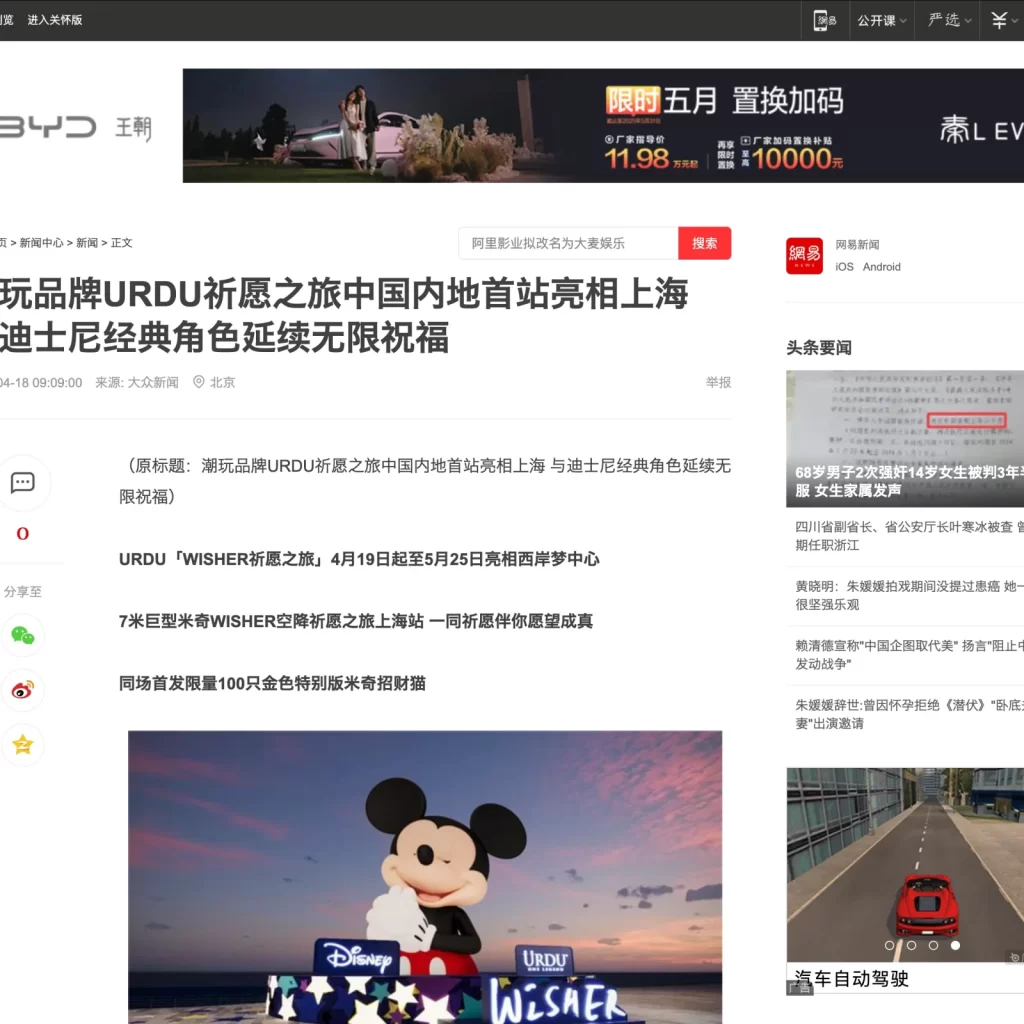Expand the 严选 dropdown menu

(x=950, y=20)
